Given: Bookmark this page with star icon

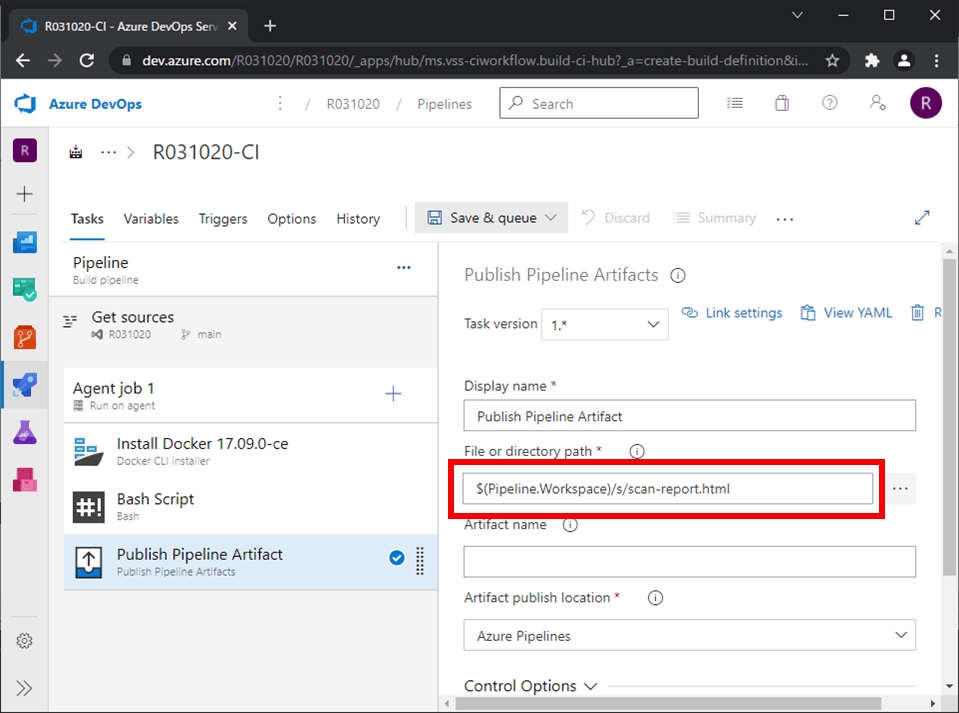Looking at the screenshot, I should (x=832, y=61).
